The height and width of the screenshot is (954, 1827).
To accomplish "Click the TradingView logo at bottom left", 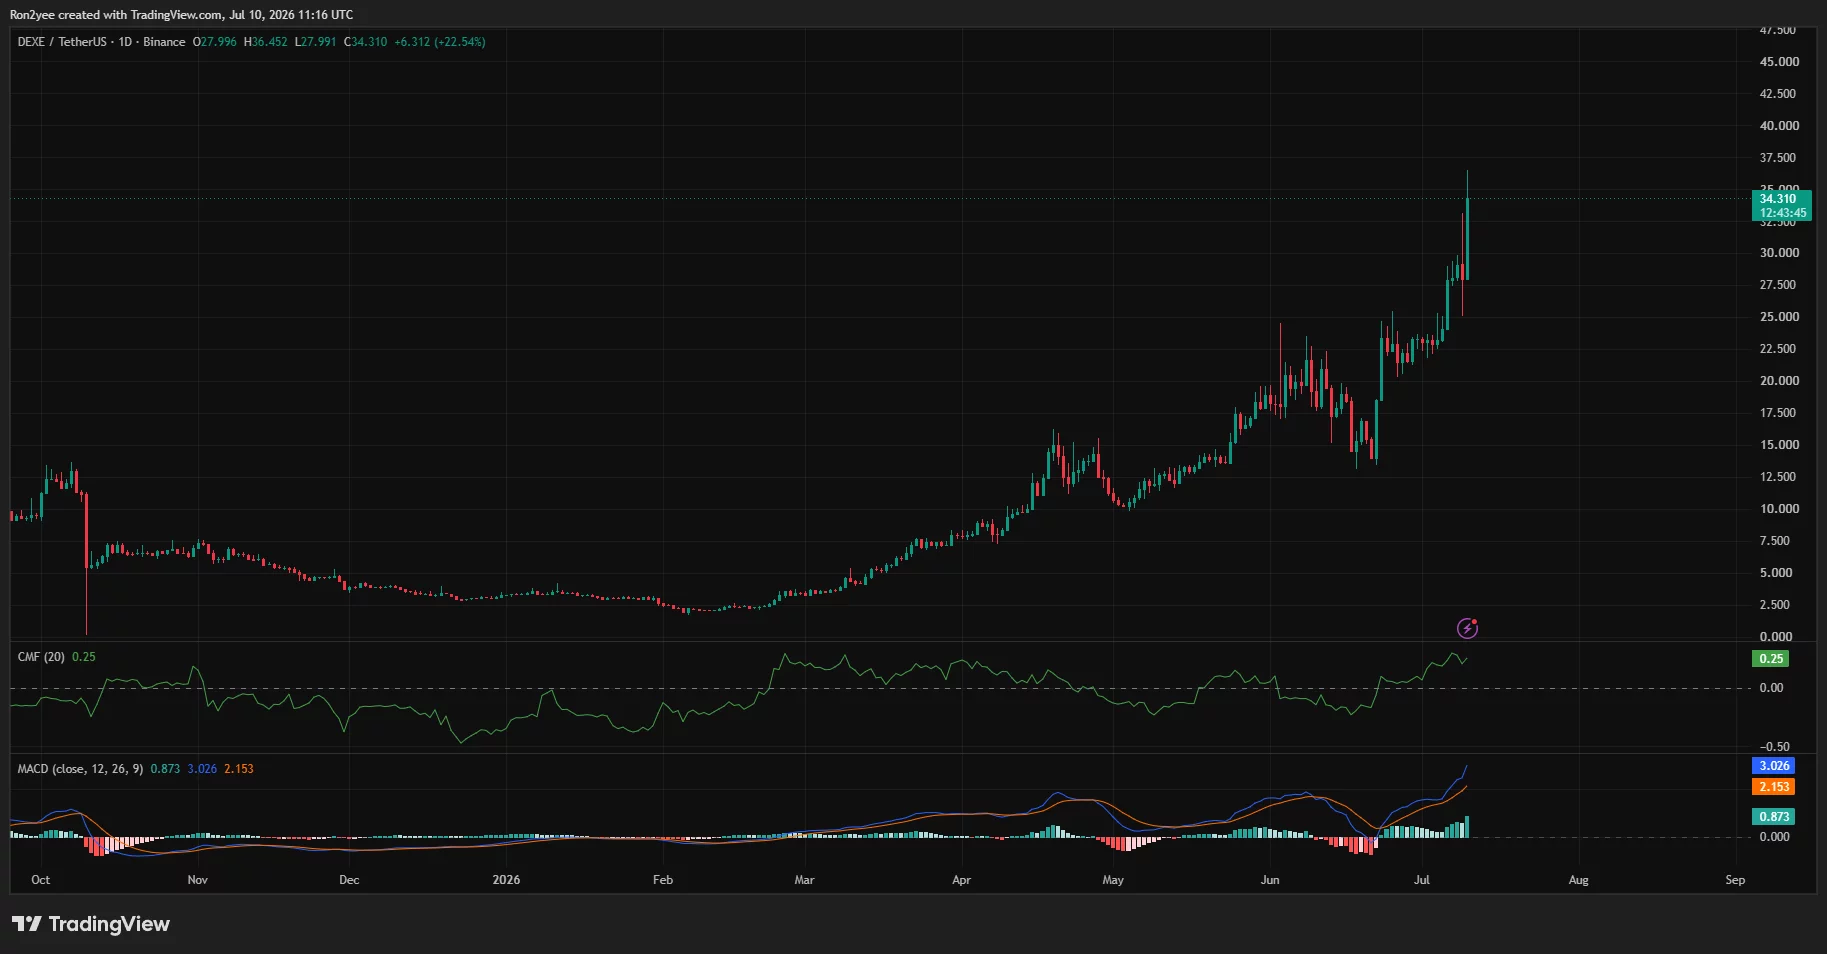I will coord(91,924).
